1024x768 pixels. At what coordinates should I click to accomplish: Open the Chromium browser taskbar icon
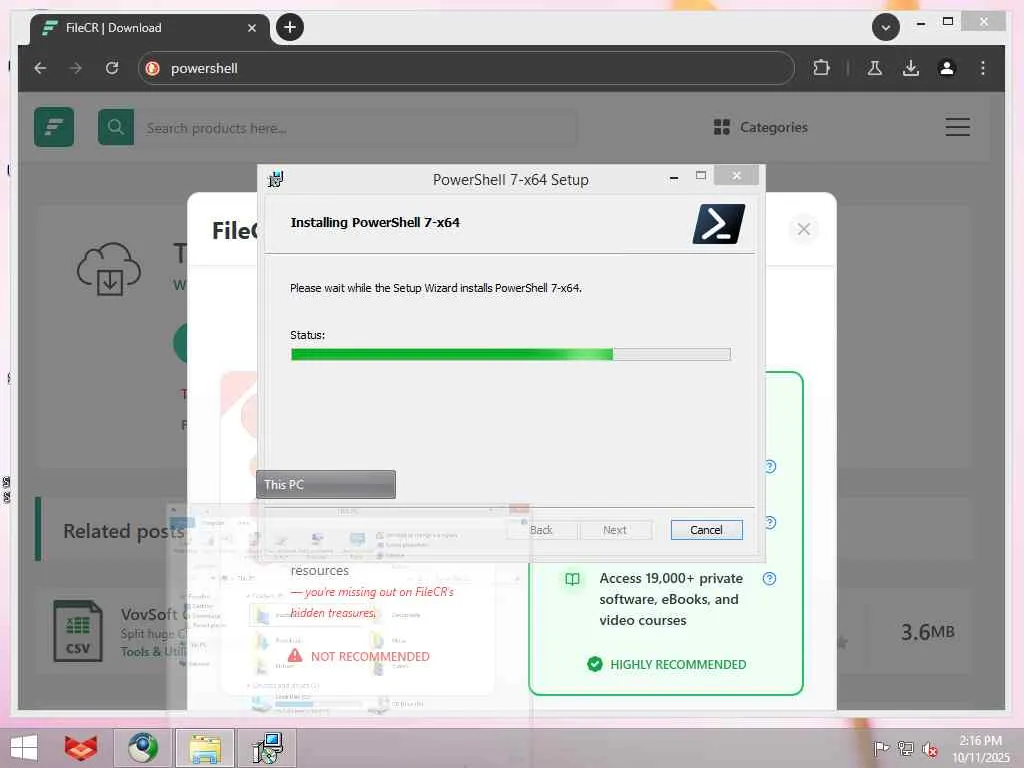pos(143,748)
